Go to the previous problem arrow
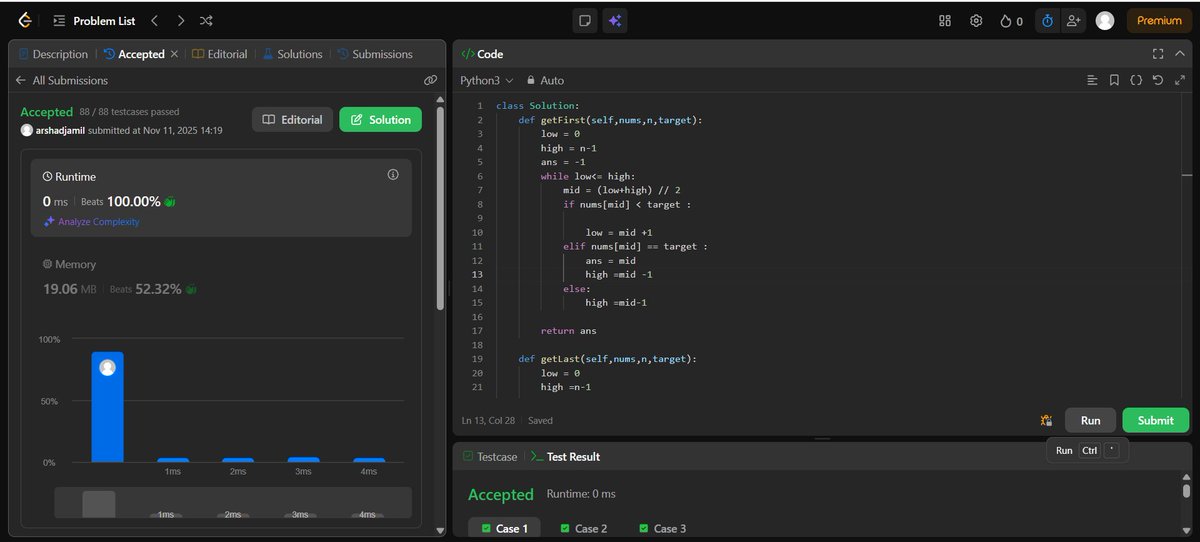Image resolution: width=1200 pixels, height=542 pixels. point(154,20)
